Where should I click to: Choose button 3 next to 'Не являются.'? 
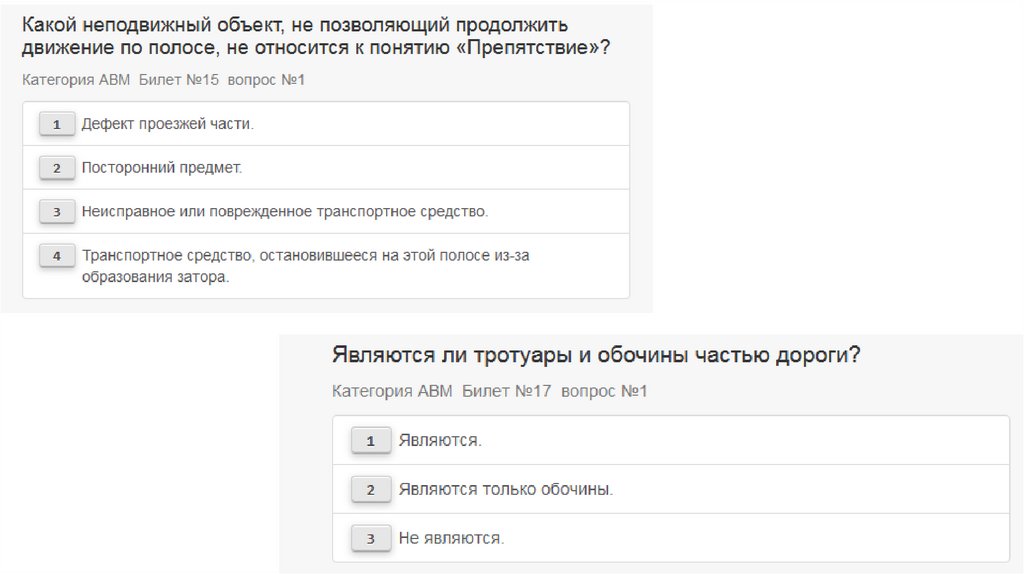click(371, 539)
